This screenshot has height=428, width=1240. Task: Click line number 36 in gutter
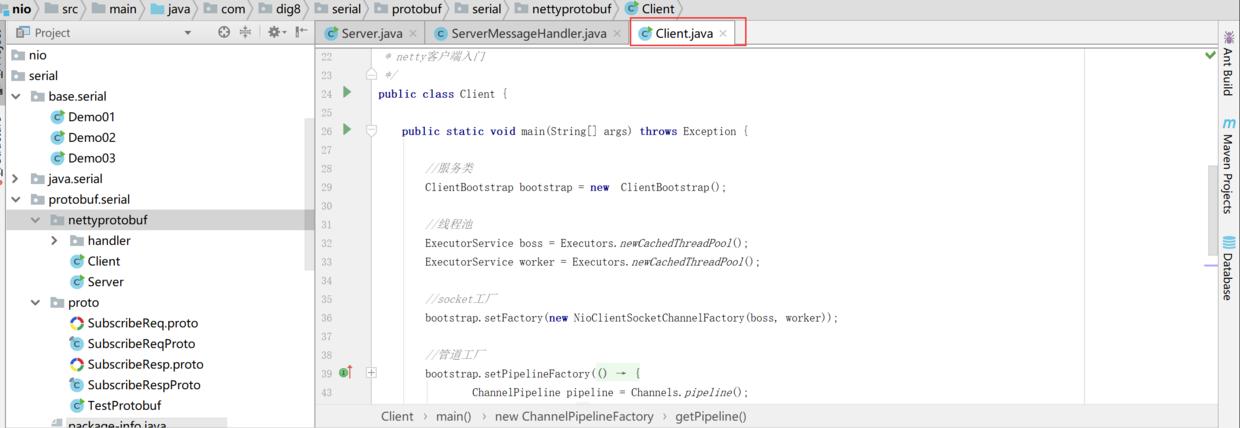pos(326,318)
